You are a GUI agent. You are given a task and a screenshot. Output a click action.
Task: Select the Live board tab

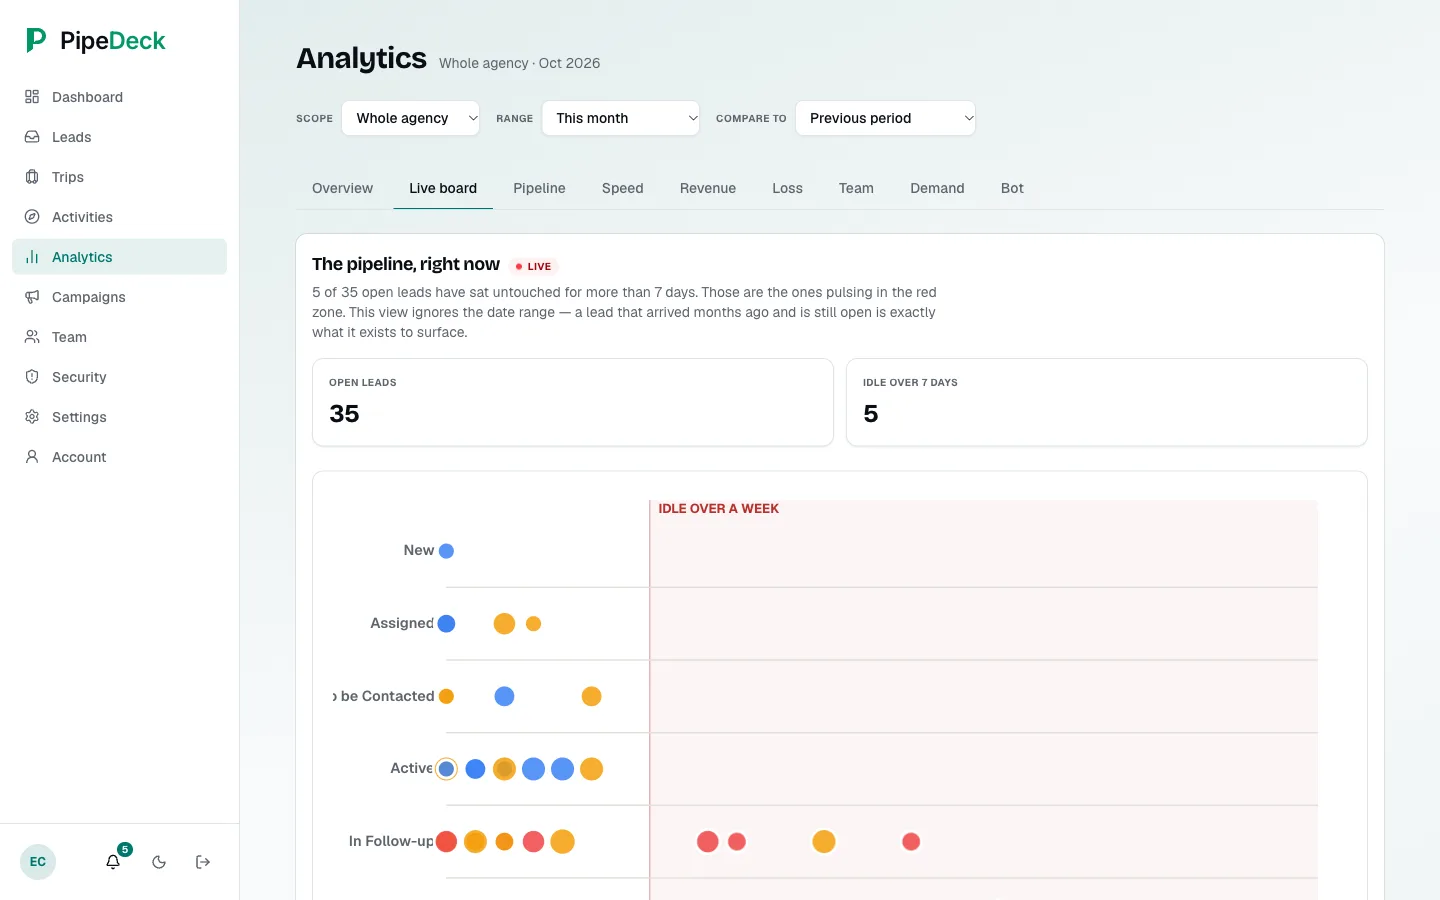point(443,188)
